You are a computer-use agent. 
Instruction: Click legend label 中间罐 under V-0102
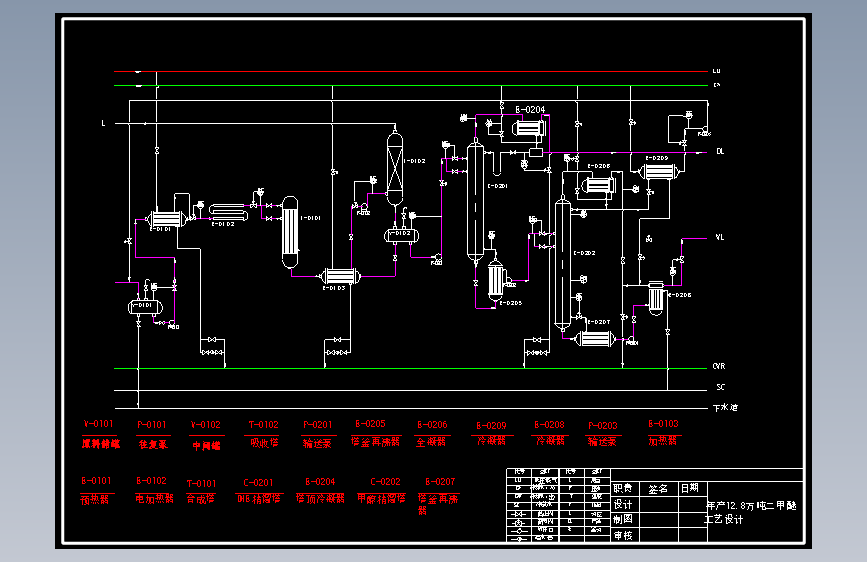click(206, 445)
